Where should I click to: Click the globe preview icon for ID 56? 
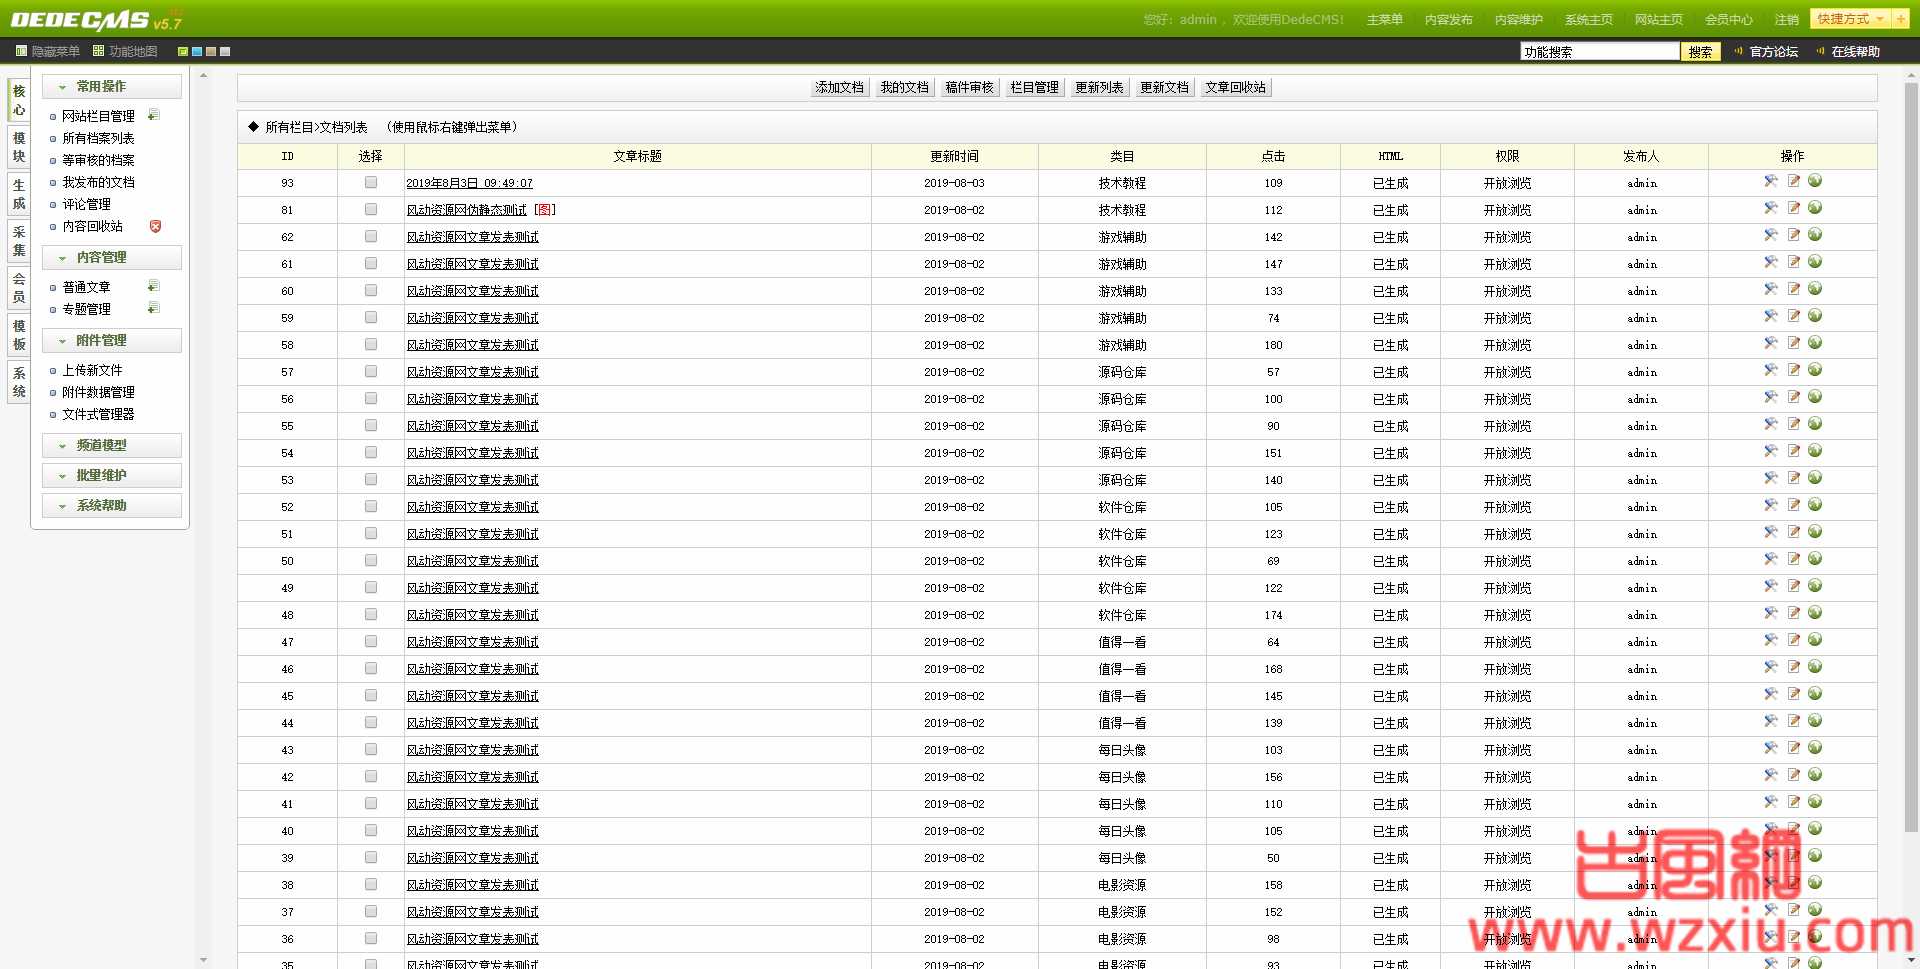1815,397
